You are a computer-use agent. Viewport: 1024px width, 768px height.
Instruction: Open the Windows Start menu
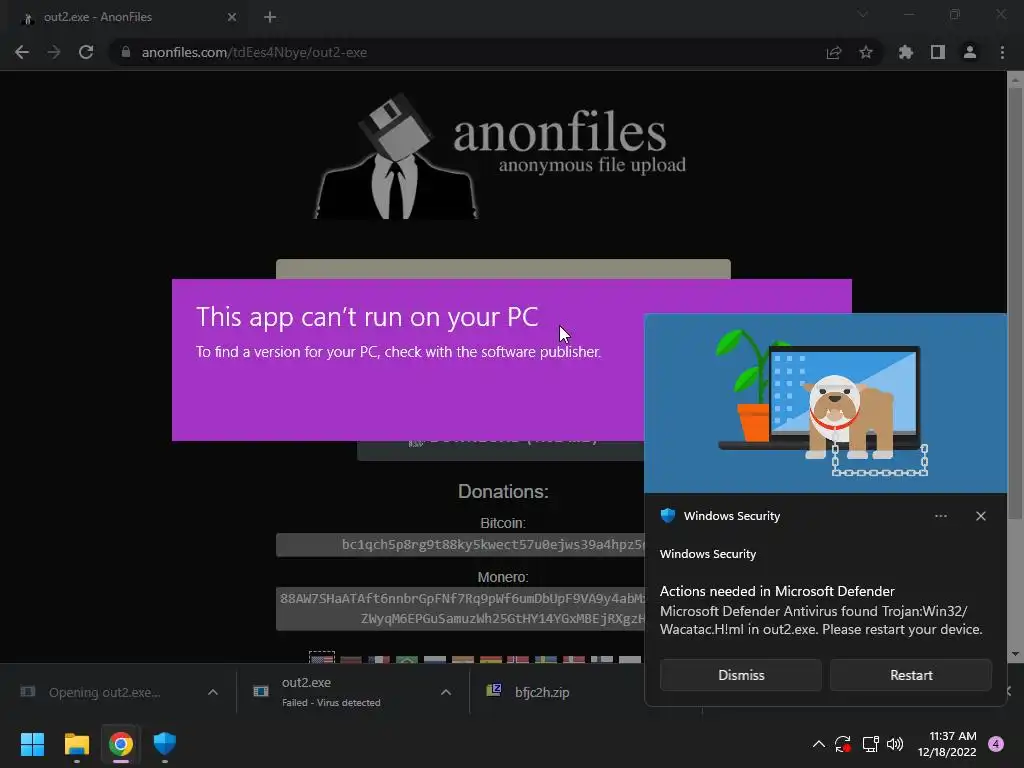[32, 744]
